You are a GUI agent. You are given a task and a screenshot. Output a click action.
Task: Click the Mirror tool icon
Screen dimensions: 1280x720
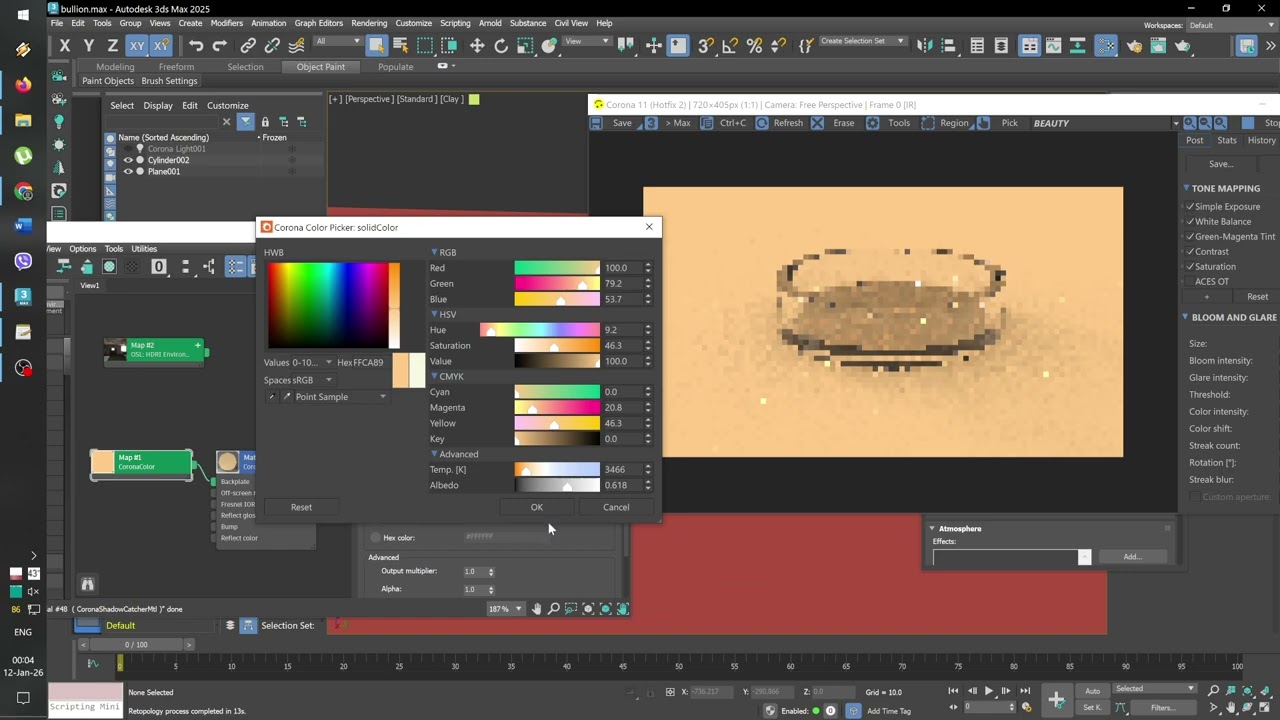coord(924,46)
